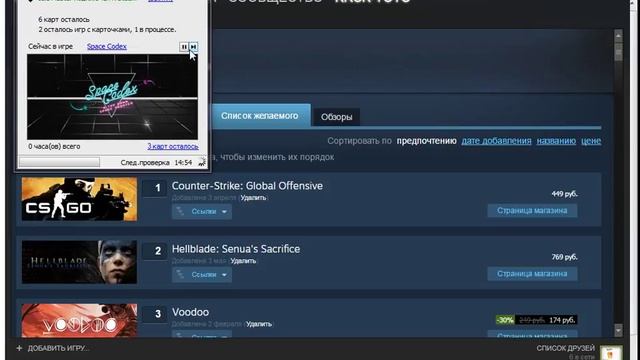This screenshot has height=360, width=640.
Task: Open 'СПИСОК ДРУЗЕЙ' friends list
Action: 565,348
